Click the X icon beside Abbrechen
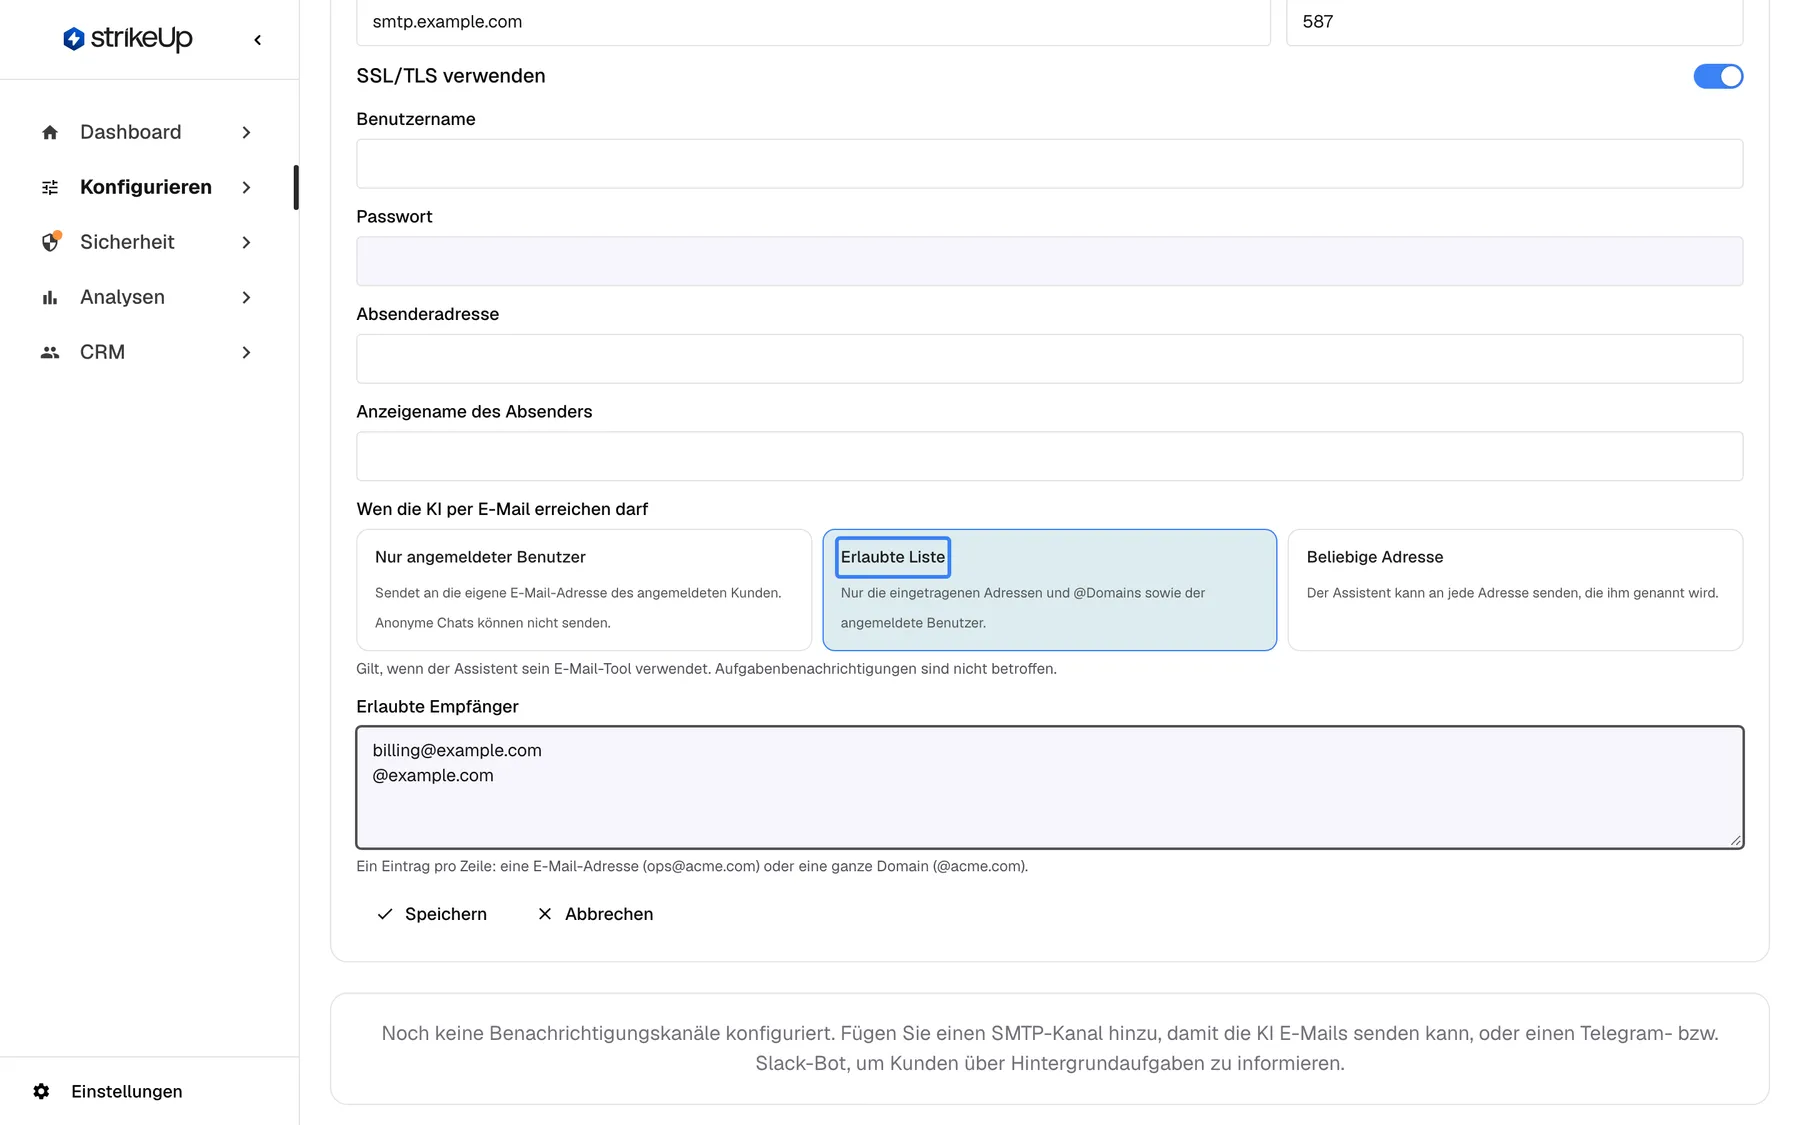Image resolution: width=1800 pixels, height=1125 pixels. [x=545, y=914]
